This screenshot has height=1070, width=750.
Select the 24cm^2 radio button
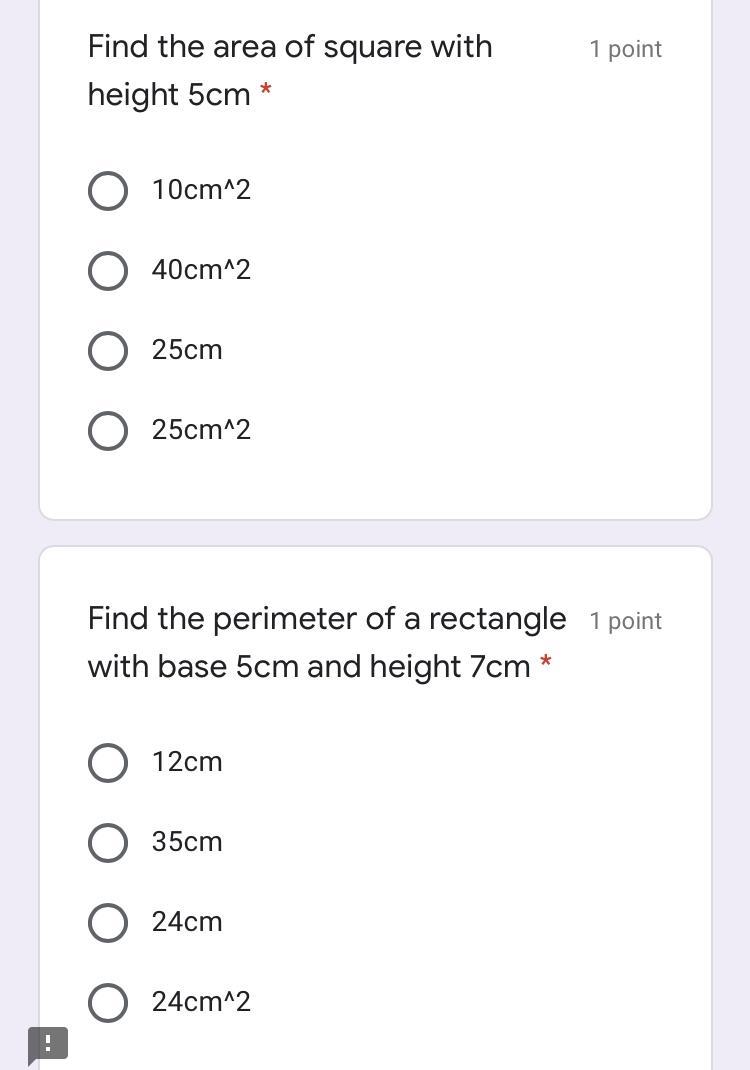pos(108,1003)
